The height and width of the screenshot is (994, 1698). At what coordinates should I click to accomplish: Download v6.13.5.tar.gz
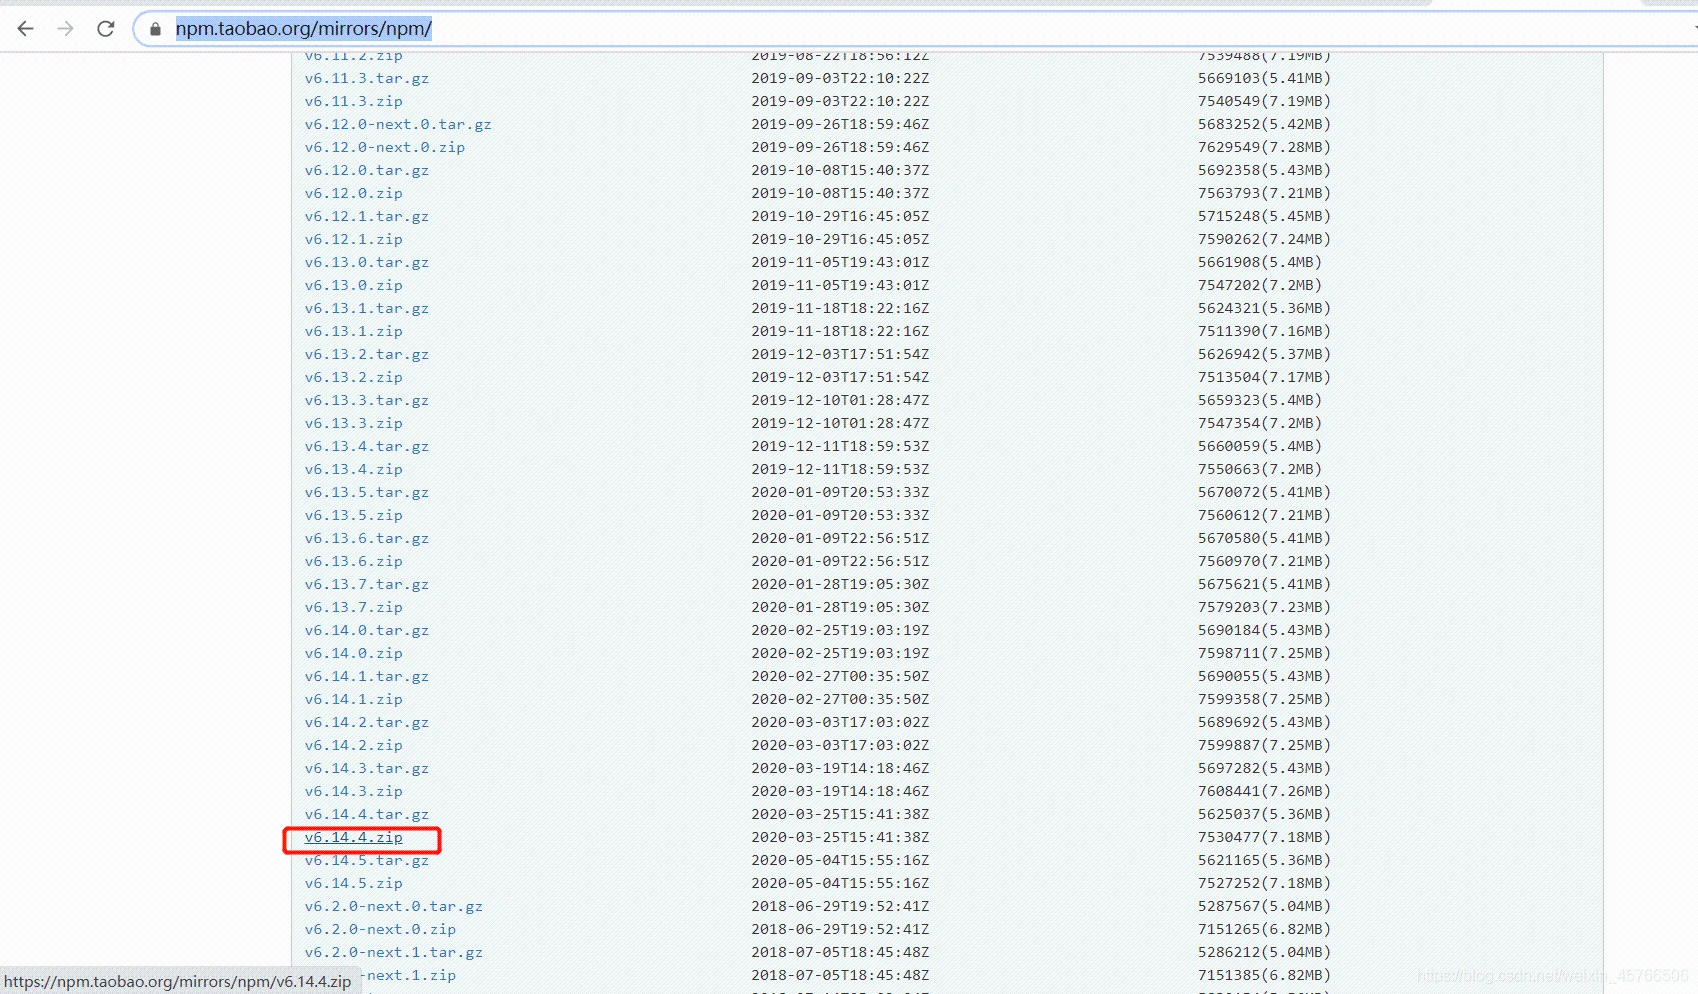coord(367,493)
